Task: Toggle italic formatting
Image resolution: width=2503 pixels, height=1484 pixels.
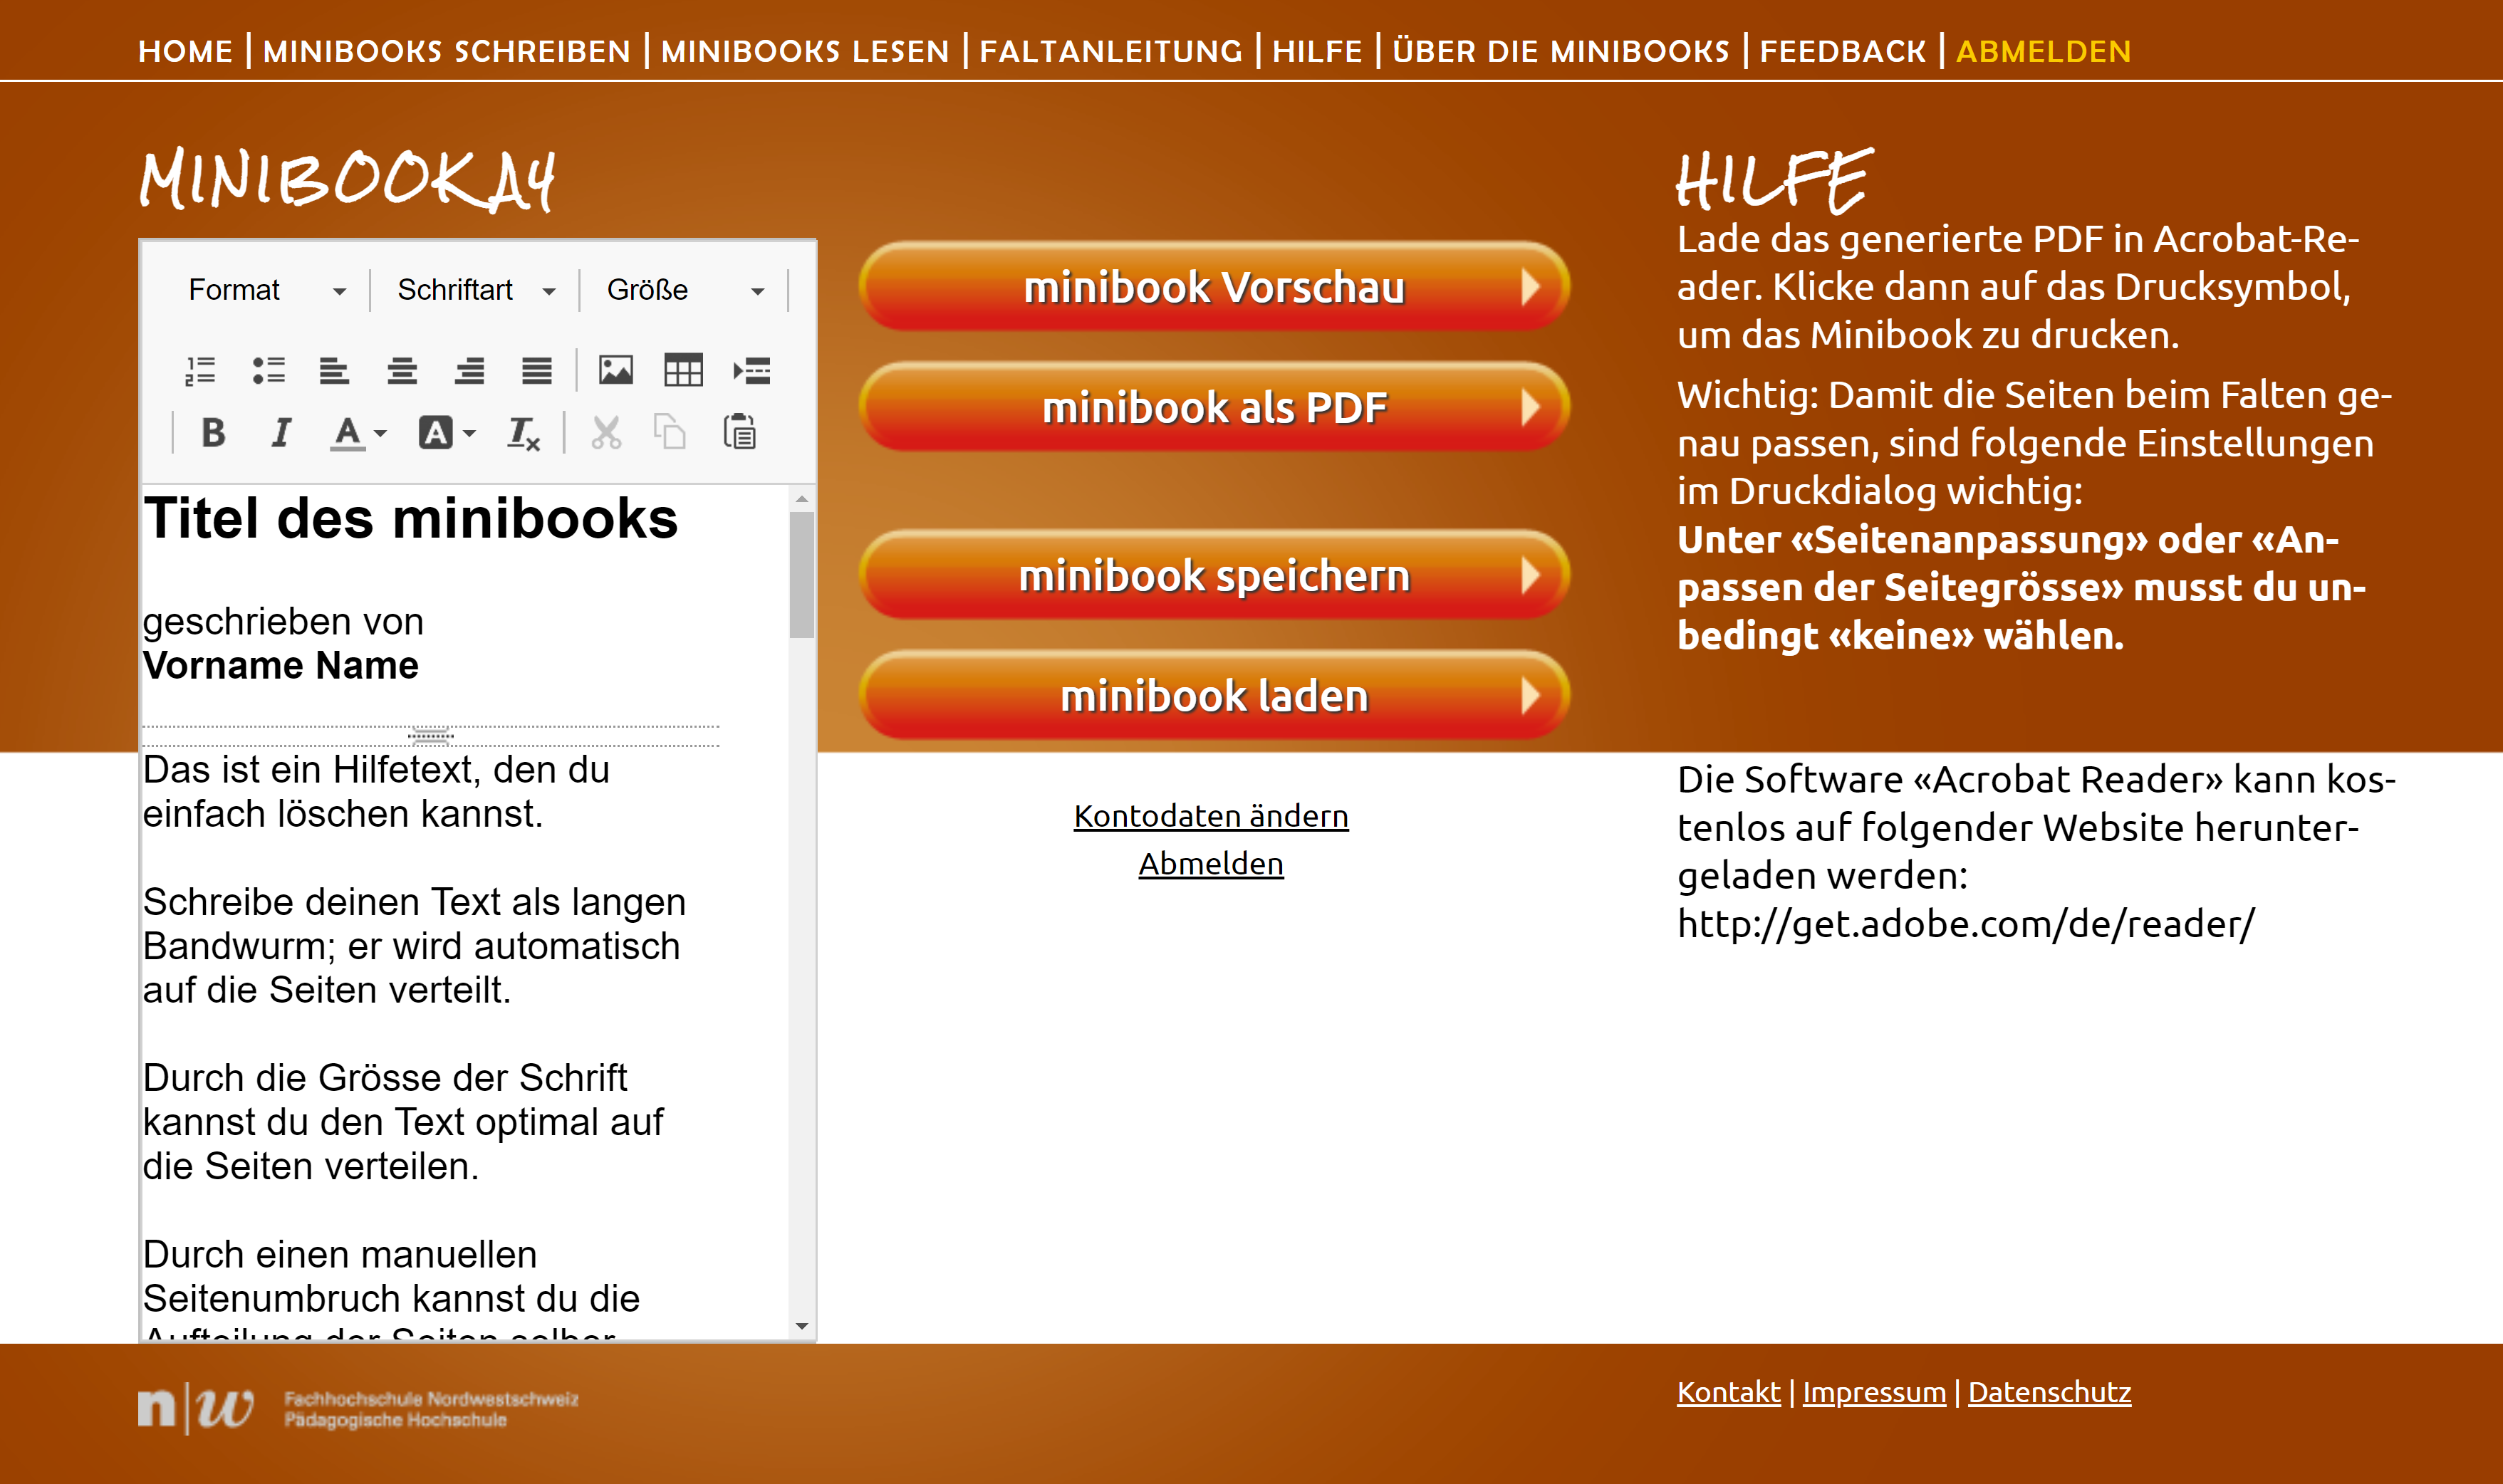Action: click(x=281, y=433)
